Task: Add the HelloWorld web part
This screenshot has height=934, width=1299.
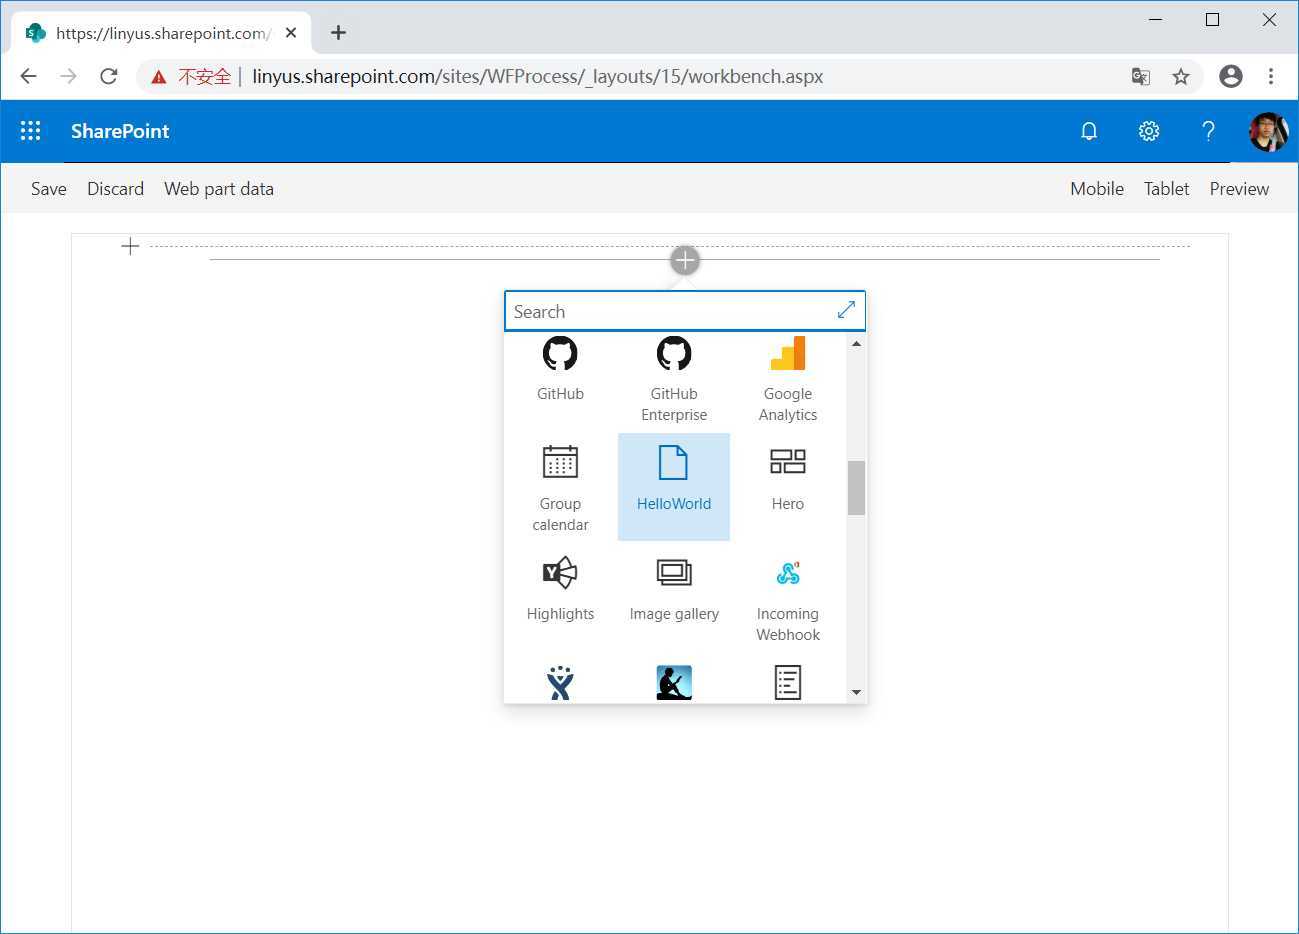Action: [674, 487]
